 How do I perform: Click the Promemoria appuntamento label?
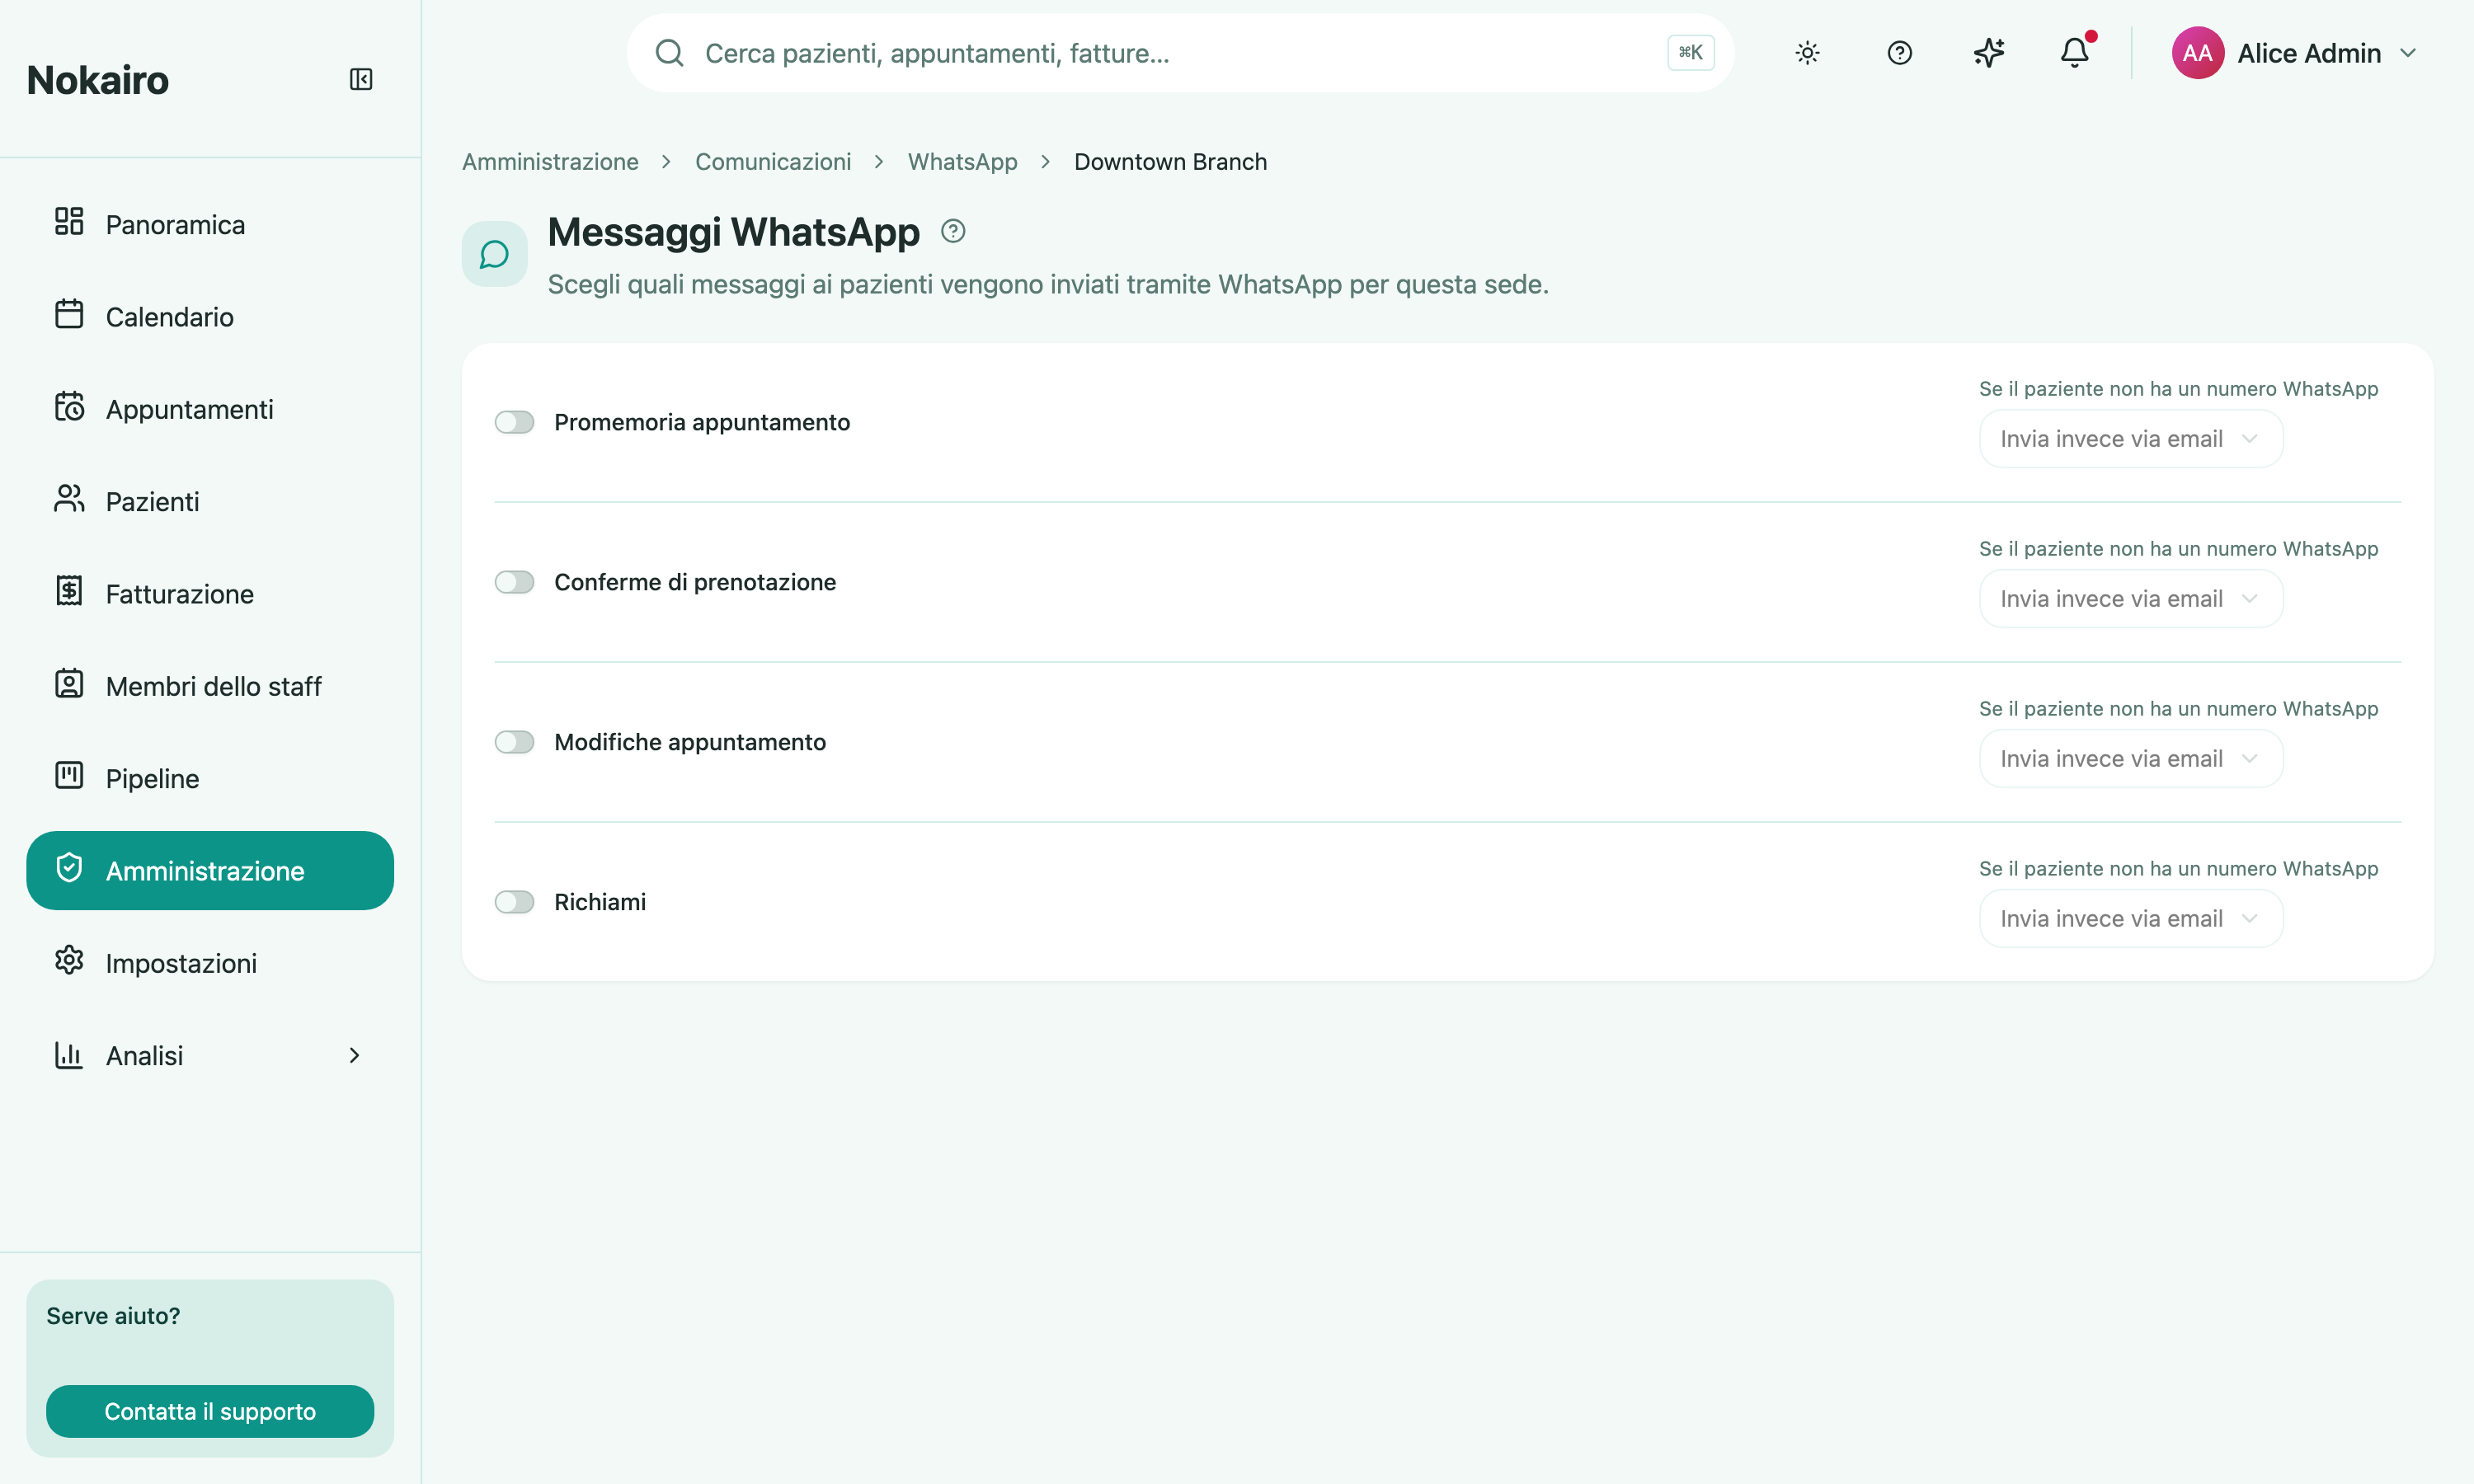(x=702, y=422)
